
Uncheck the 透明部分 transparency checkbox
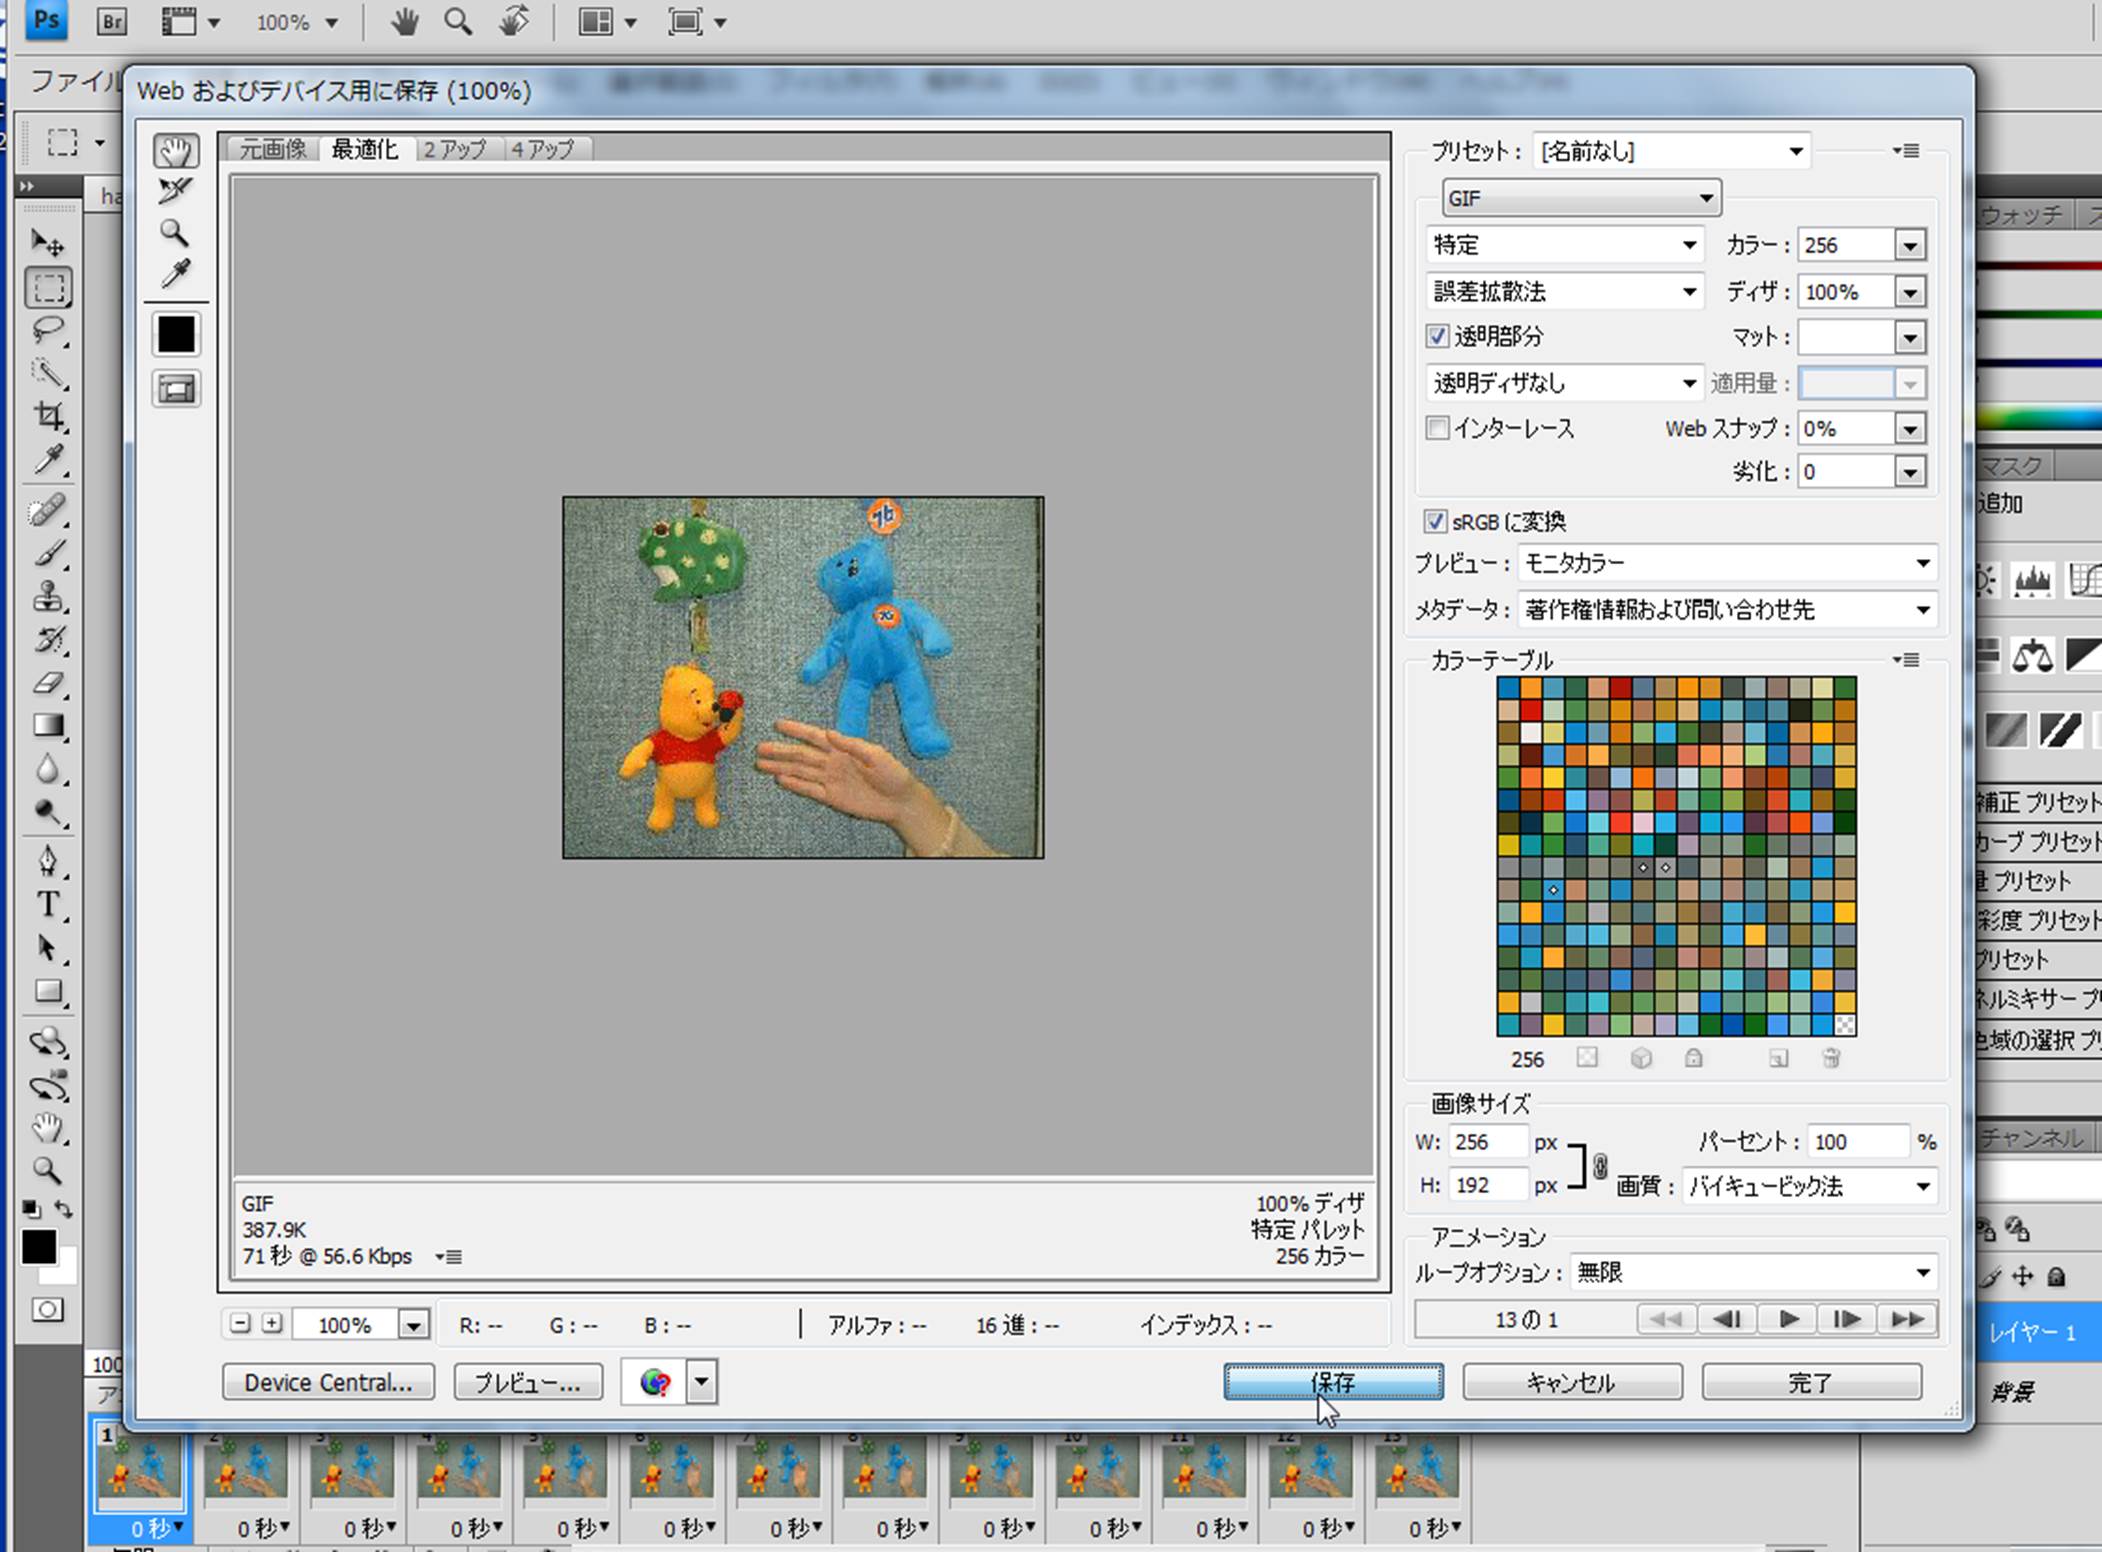point(1437,336)
